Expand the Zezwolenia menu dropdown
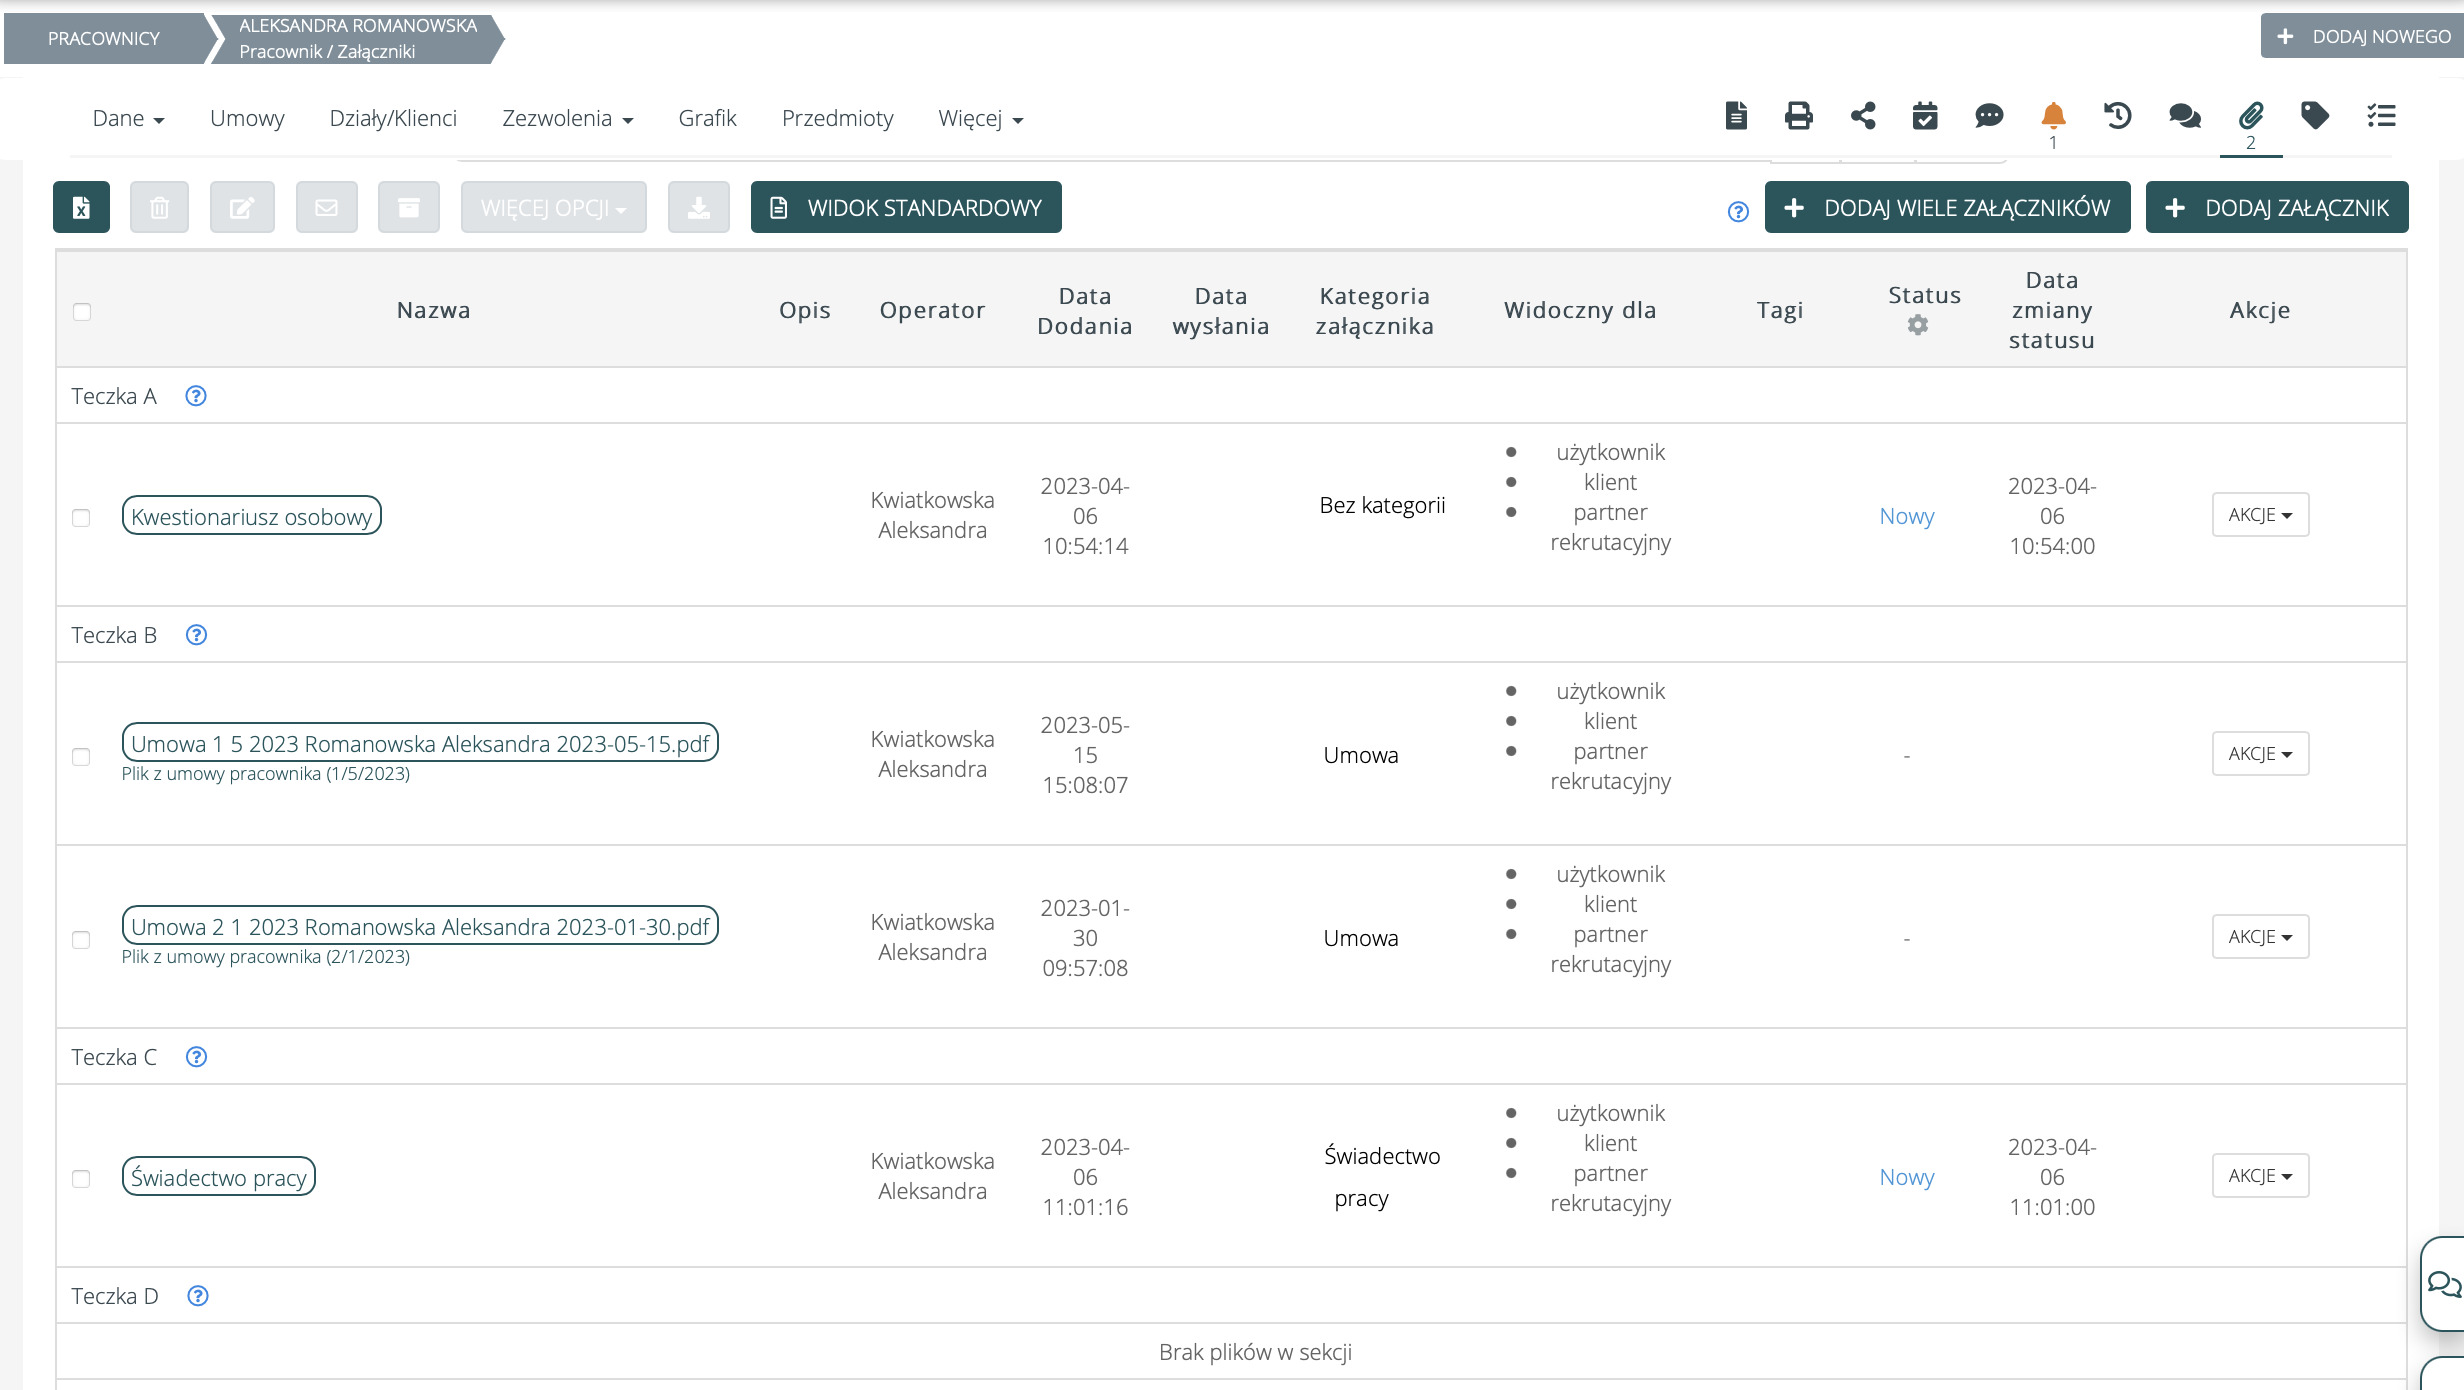The width and height of the screenshot is (2464, 1390). [x=567, y=119]
